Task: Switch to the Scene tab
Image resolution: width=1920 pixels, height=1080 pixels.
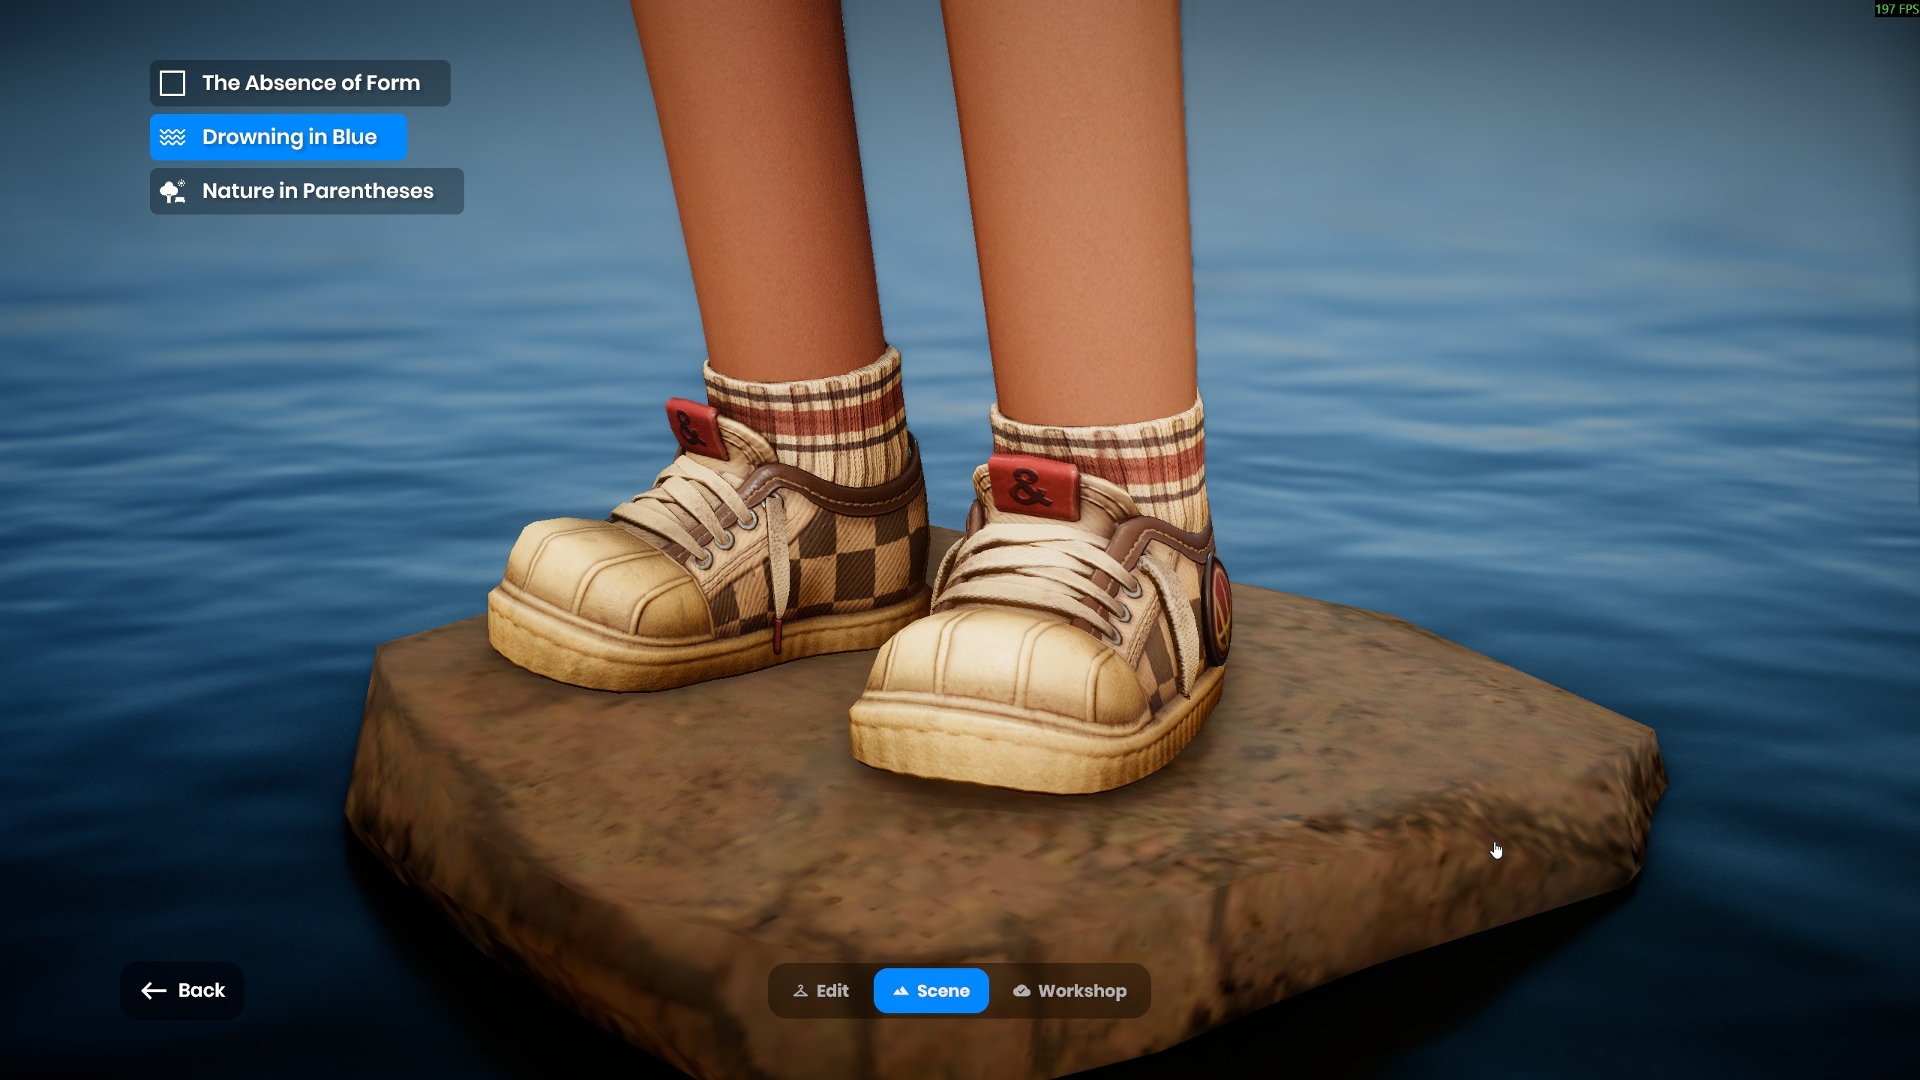Action: coord(931,991)
